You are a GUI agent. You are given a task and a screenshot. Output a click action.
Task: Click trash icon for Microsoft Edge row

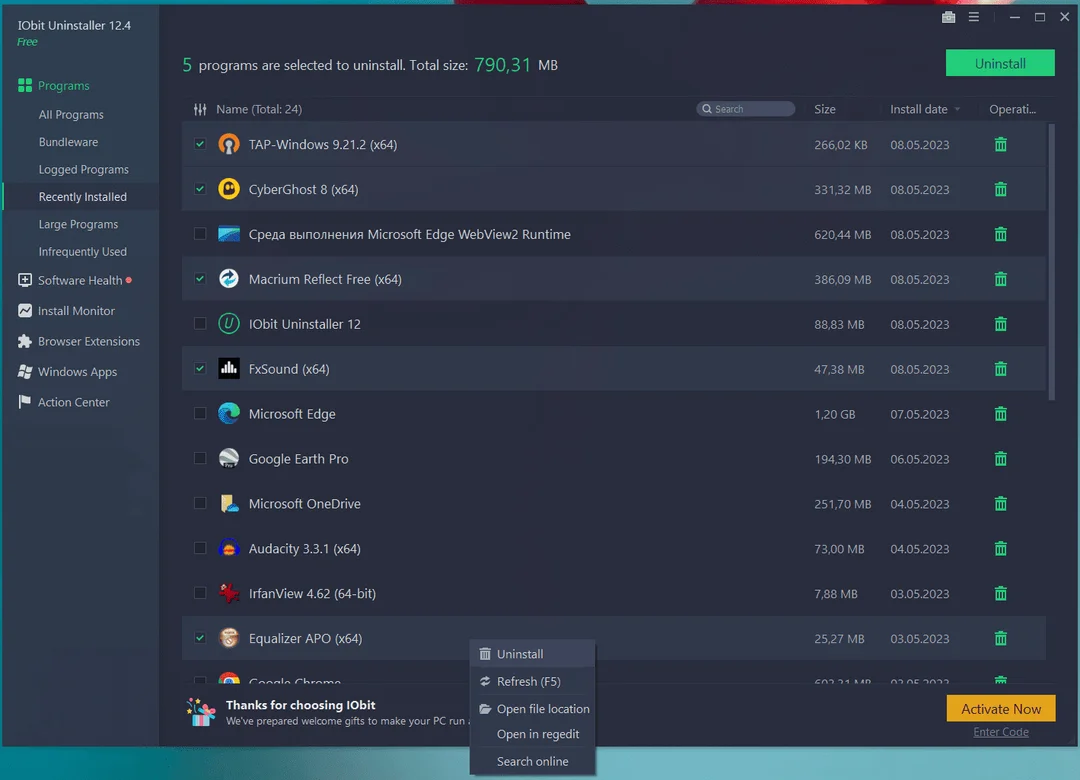tap(1000, 414)
